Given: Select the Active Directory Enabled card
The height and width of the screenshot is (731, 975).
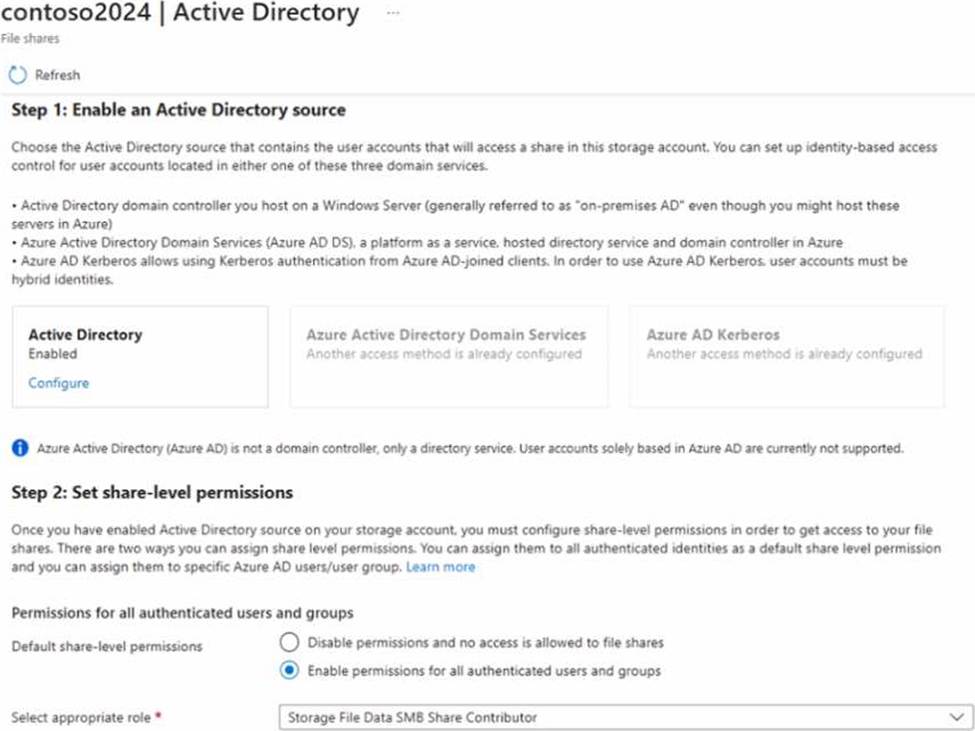Looking at the screenshot, I should [140, 356].
